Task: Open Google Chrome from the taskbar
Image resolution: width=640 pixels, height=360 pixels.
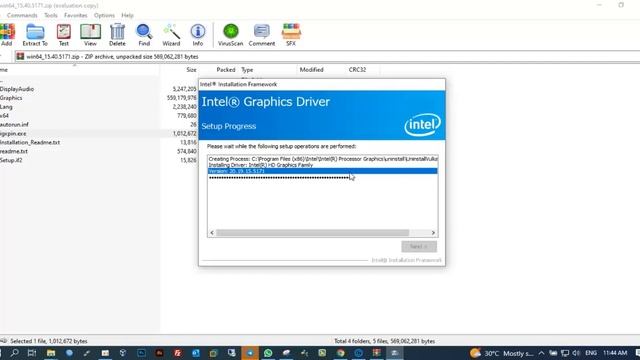Action: 340,353
